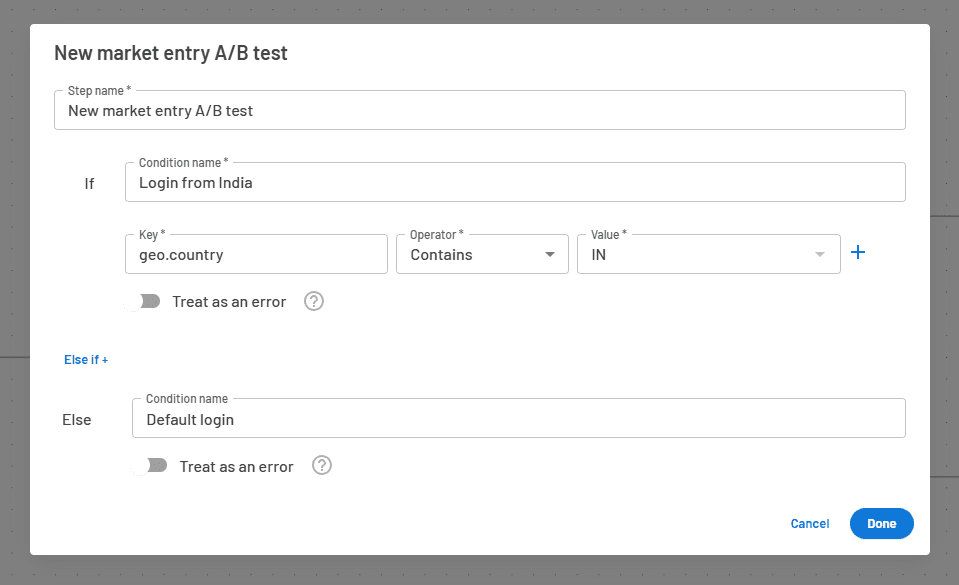Open the help tooltip next to Treat as an error
Image resolution: width=959 pixels, height=585 pixels.
[x=313, y=301]
